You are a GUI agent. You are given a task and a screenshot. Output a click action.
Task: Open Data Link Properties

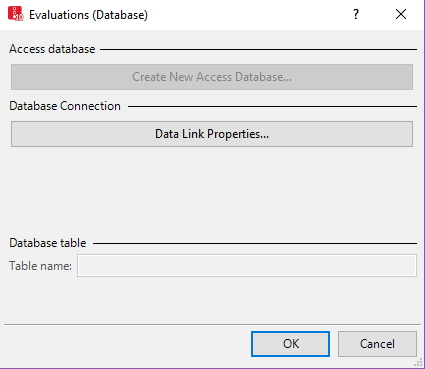(212, 134)
